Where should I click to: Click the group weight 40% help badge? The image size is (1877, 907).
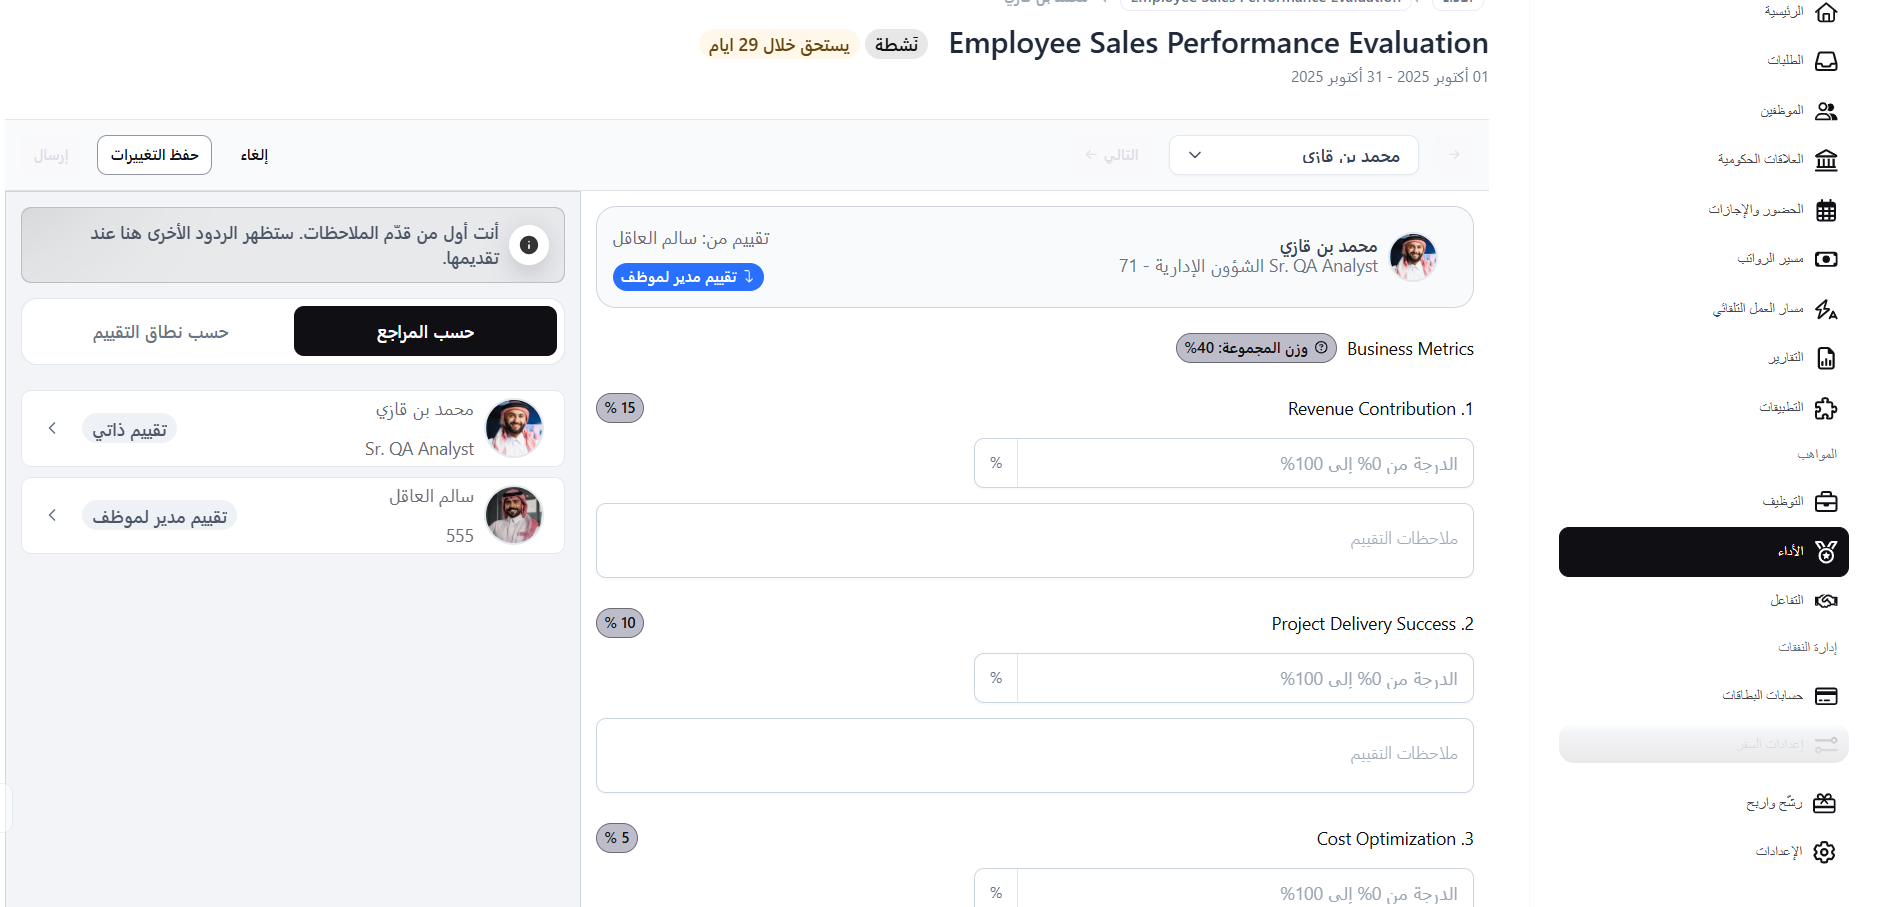1255,348
